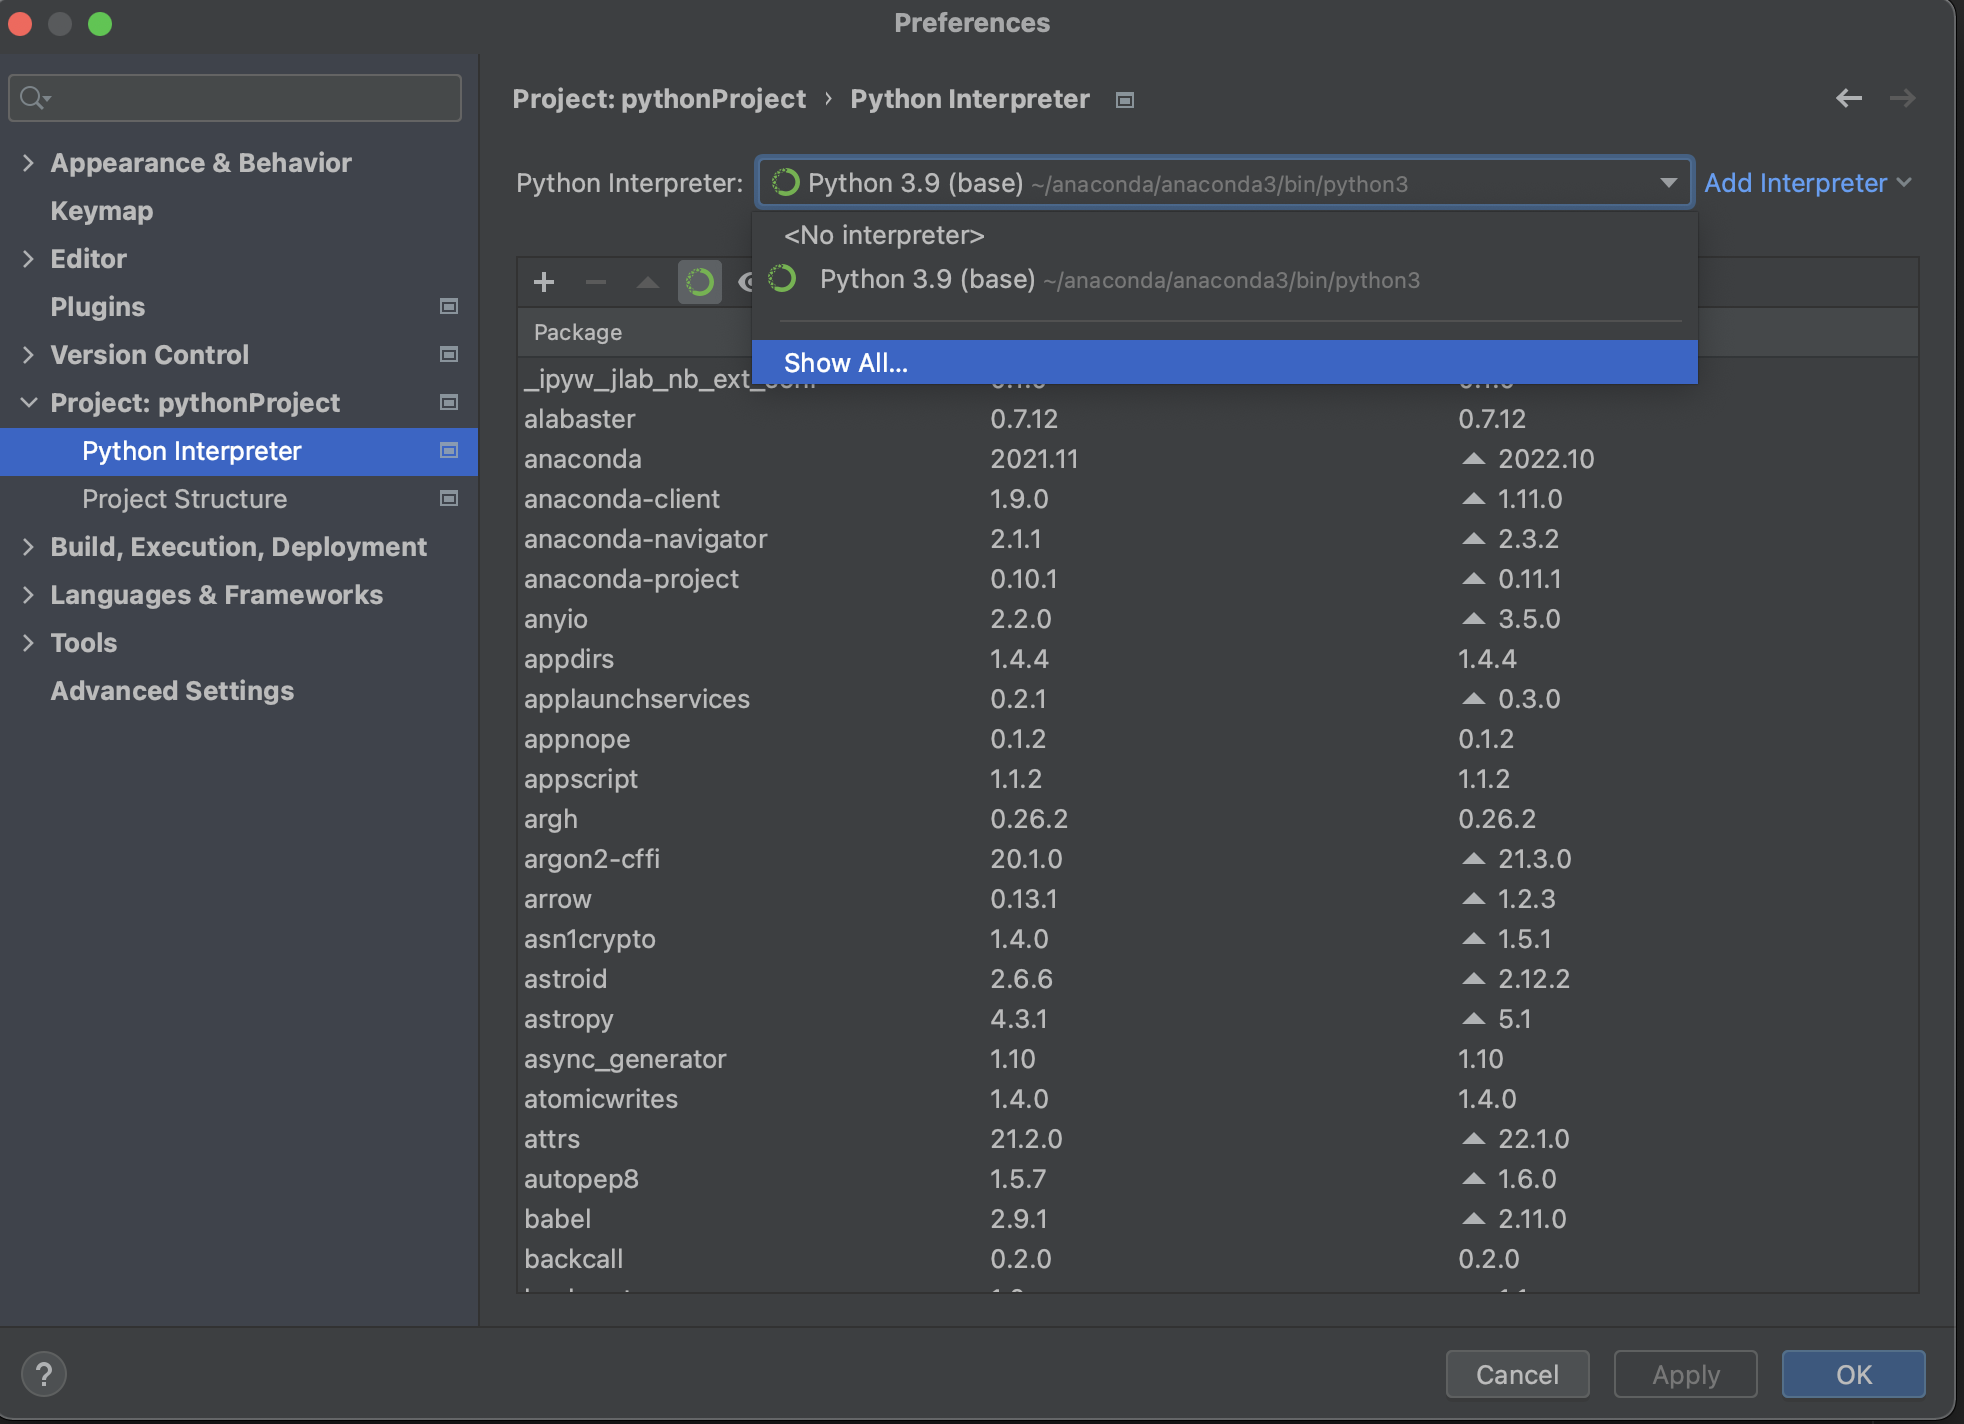Click the upgrade package up-arrow toolbar icon
Viewport: 1964px width, 1424px height.
tap(648, 282)
